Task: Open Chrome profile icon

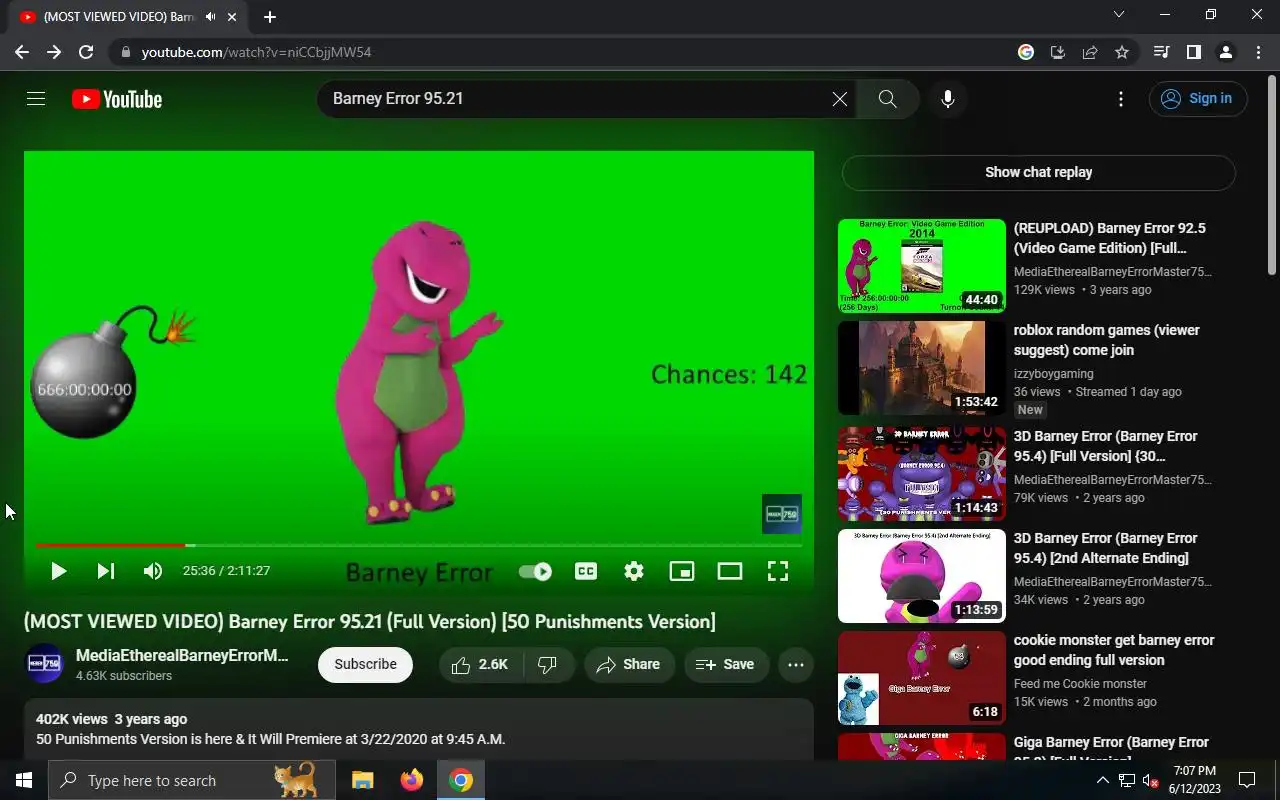Action: pyautogui.click(x=1225, y=52)
